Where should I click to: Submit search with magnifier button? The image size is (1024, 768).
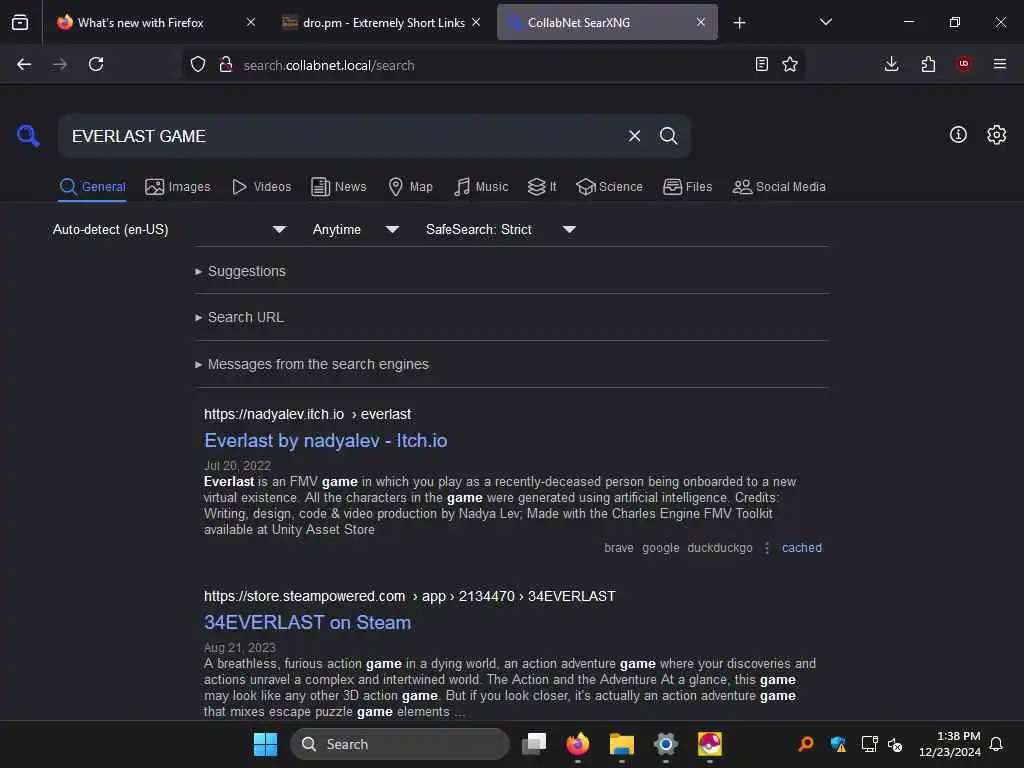tap(668, 136)
